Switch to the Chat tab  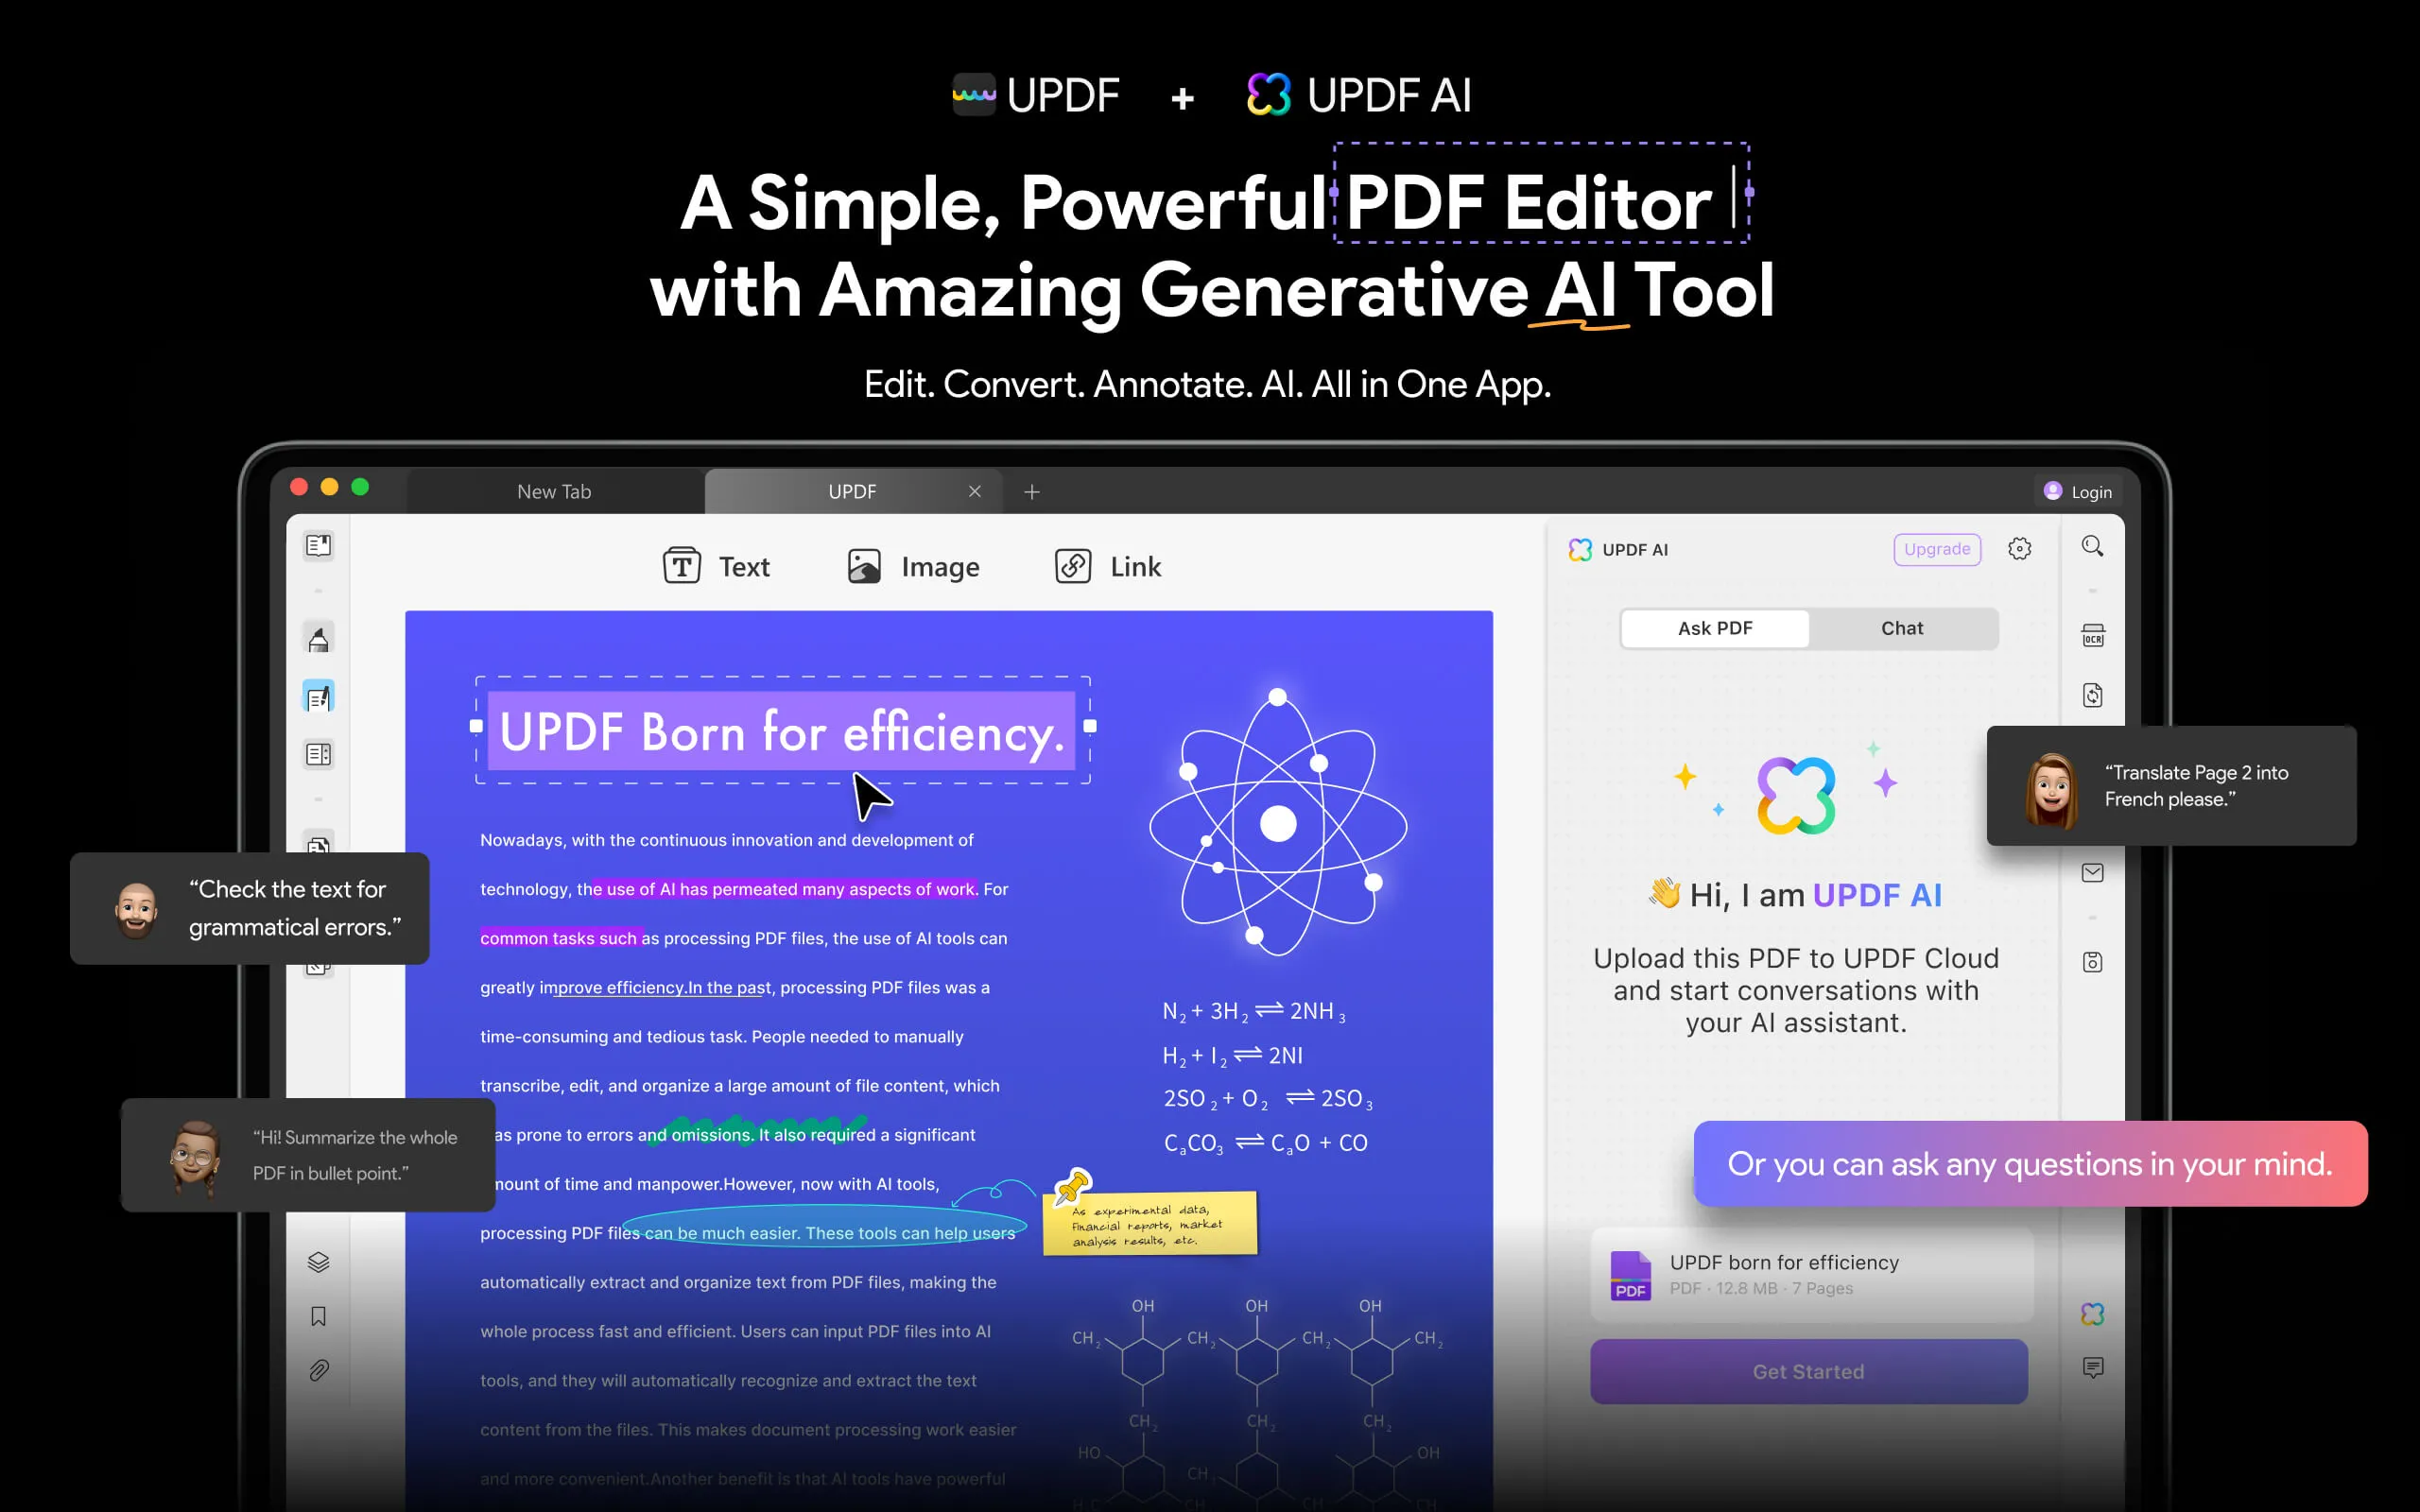[1903, 627]
